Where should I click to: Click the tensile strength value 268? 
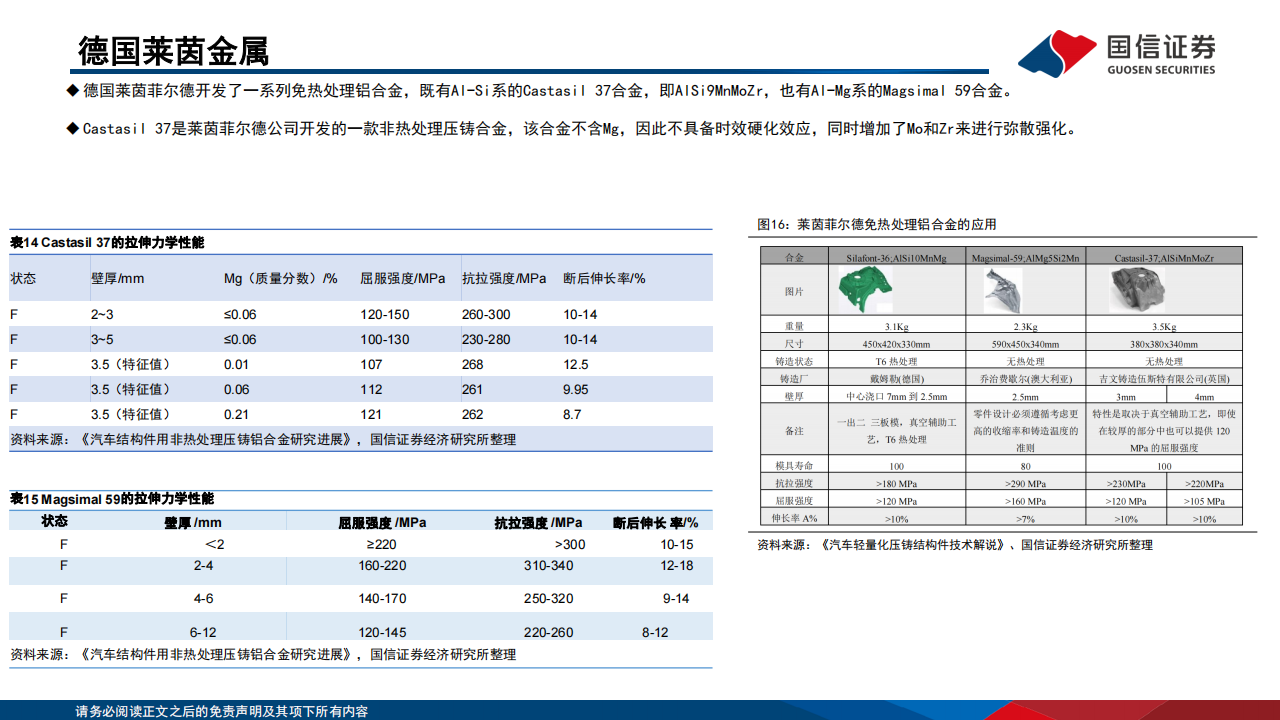[x=473, y=364]
